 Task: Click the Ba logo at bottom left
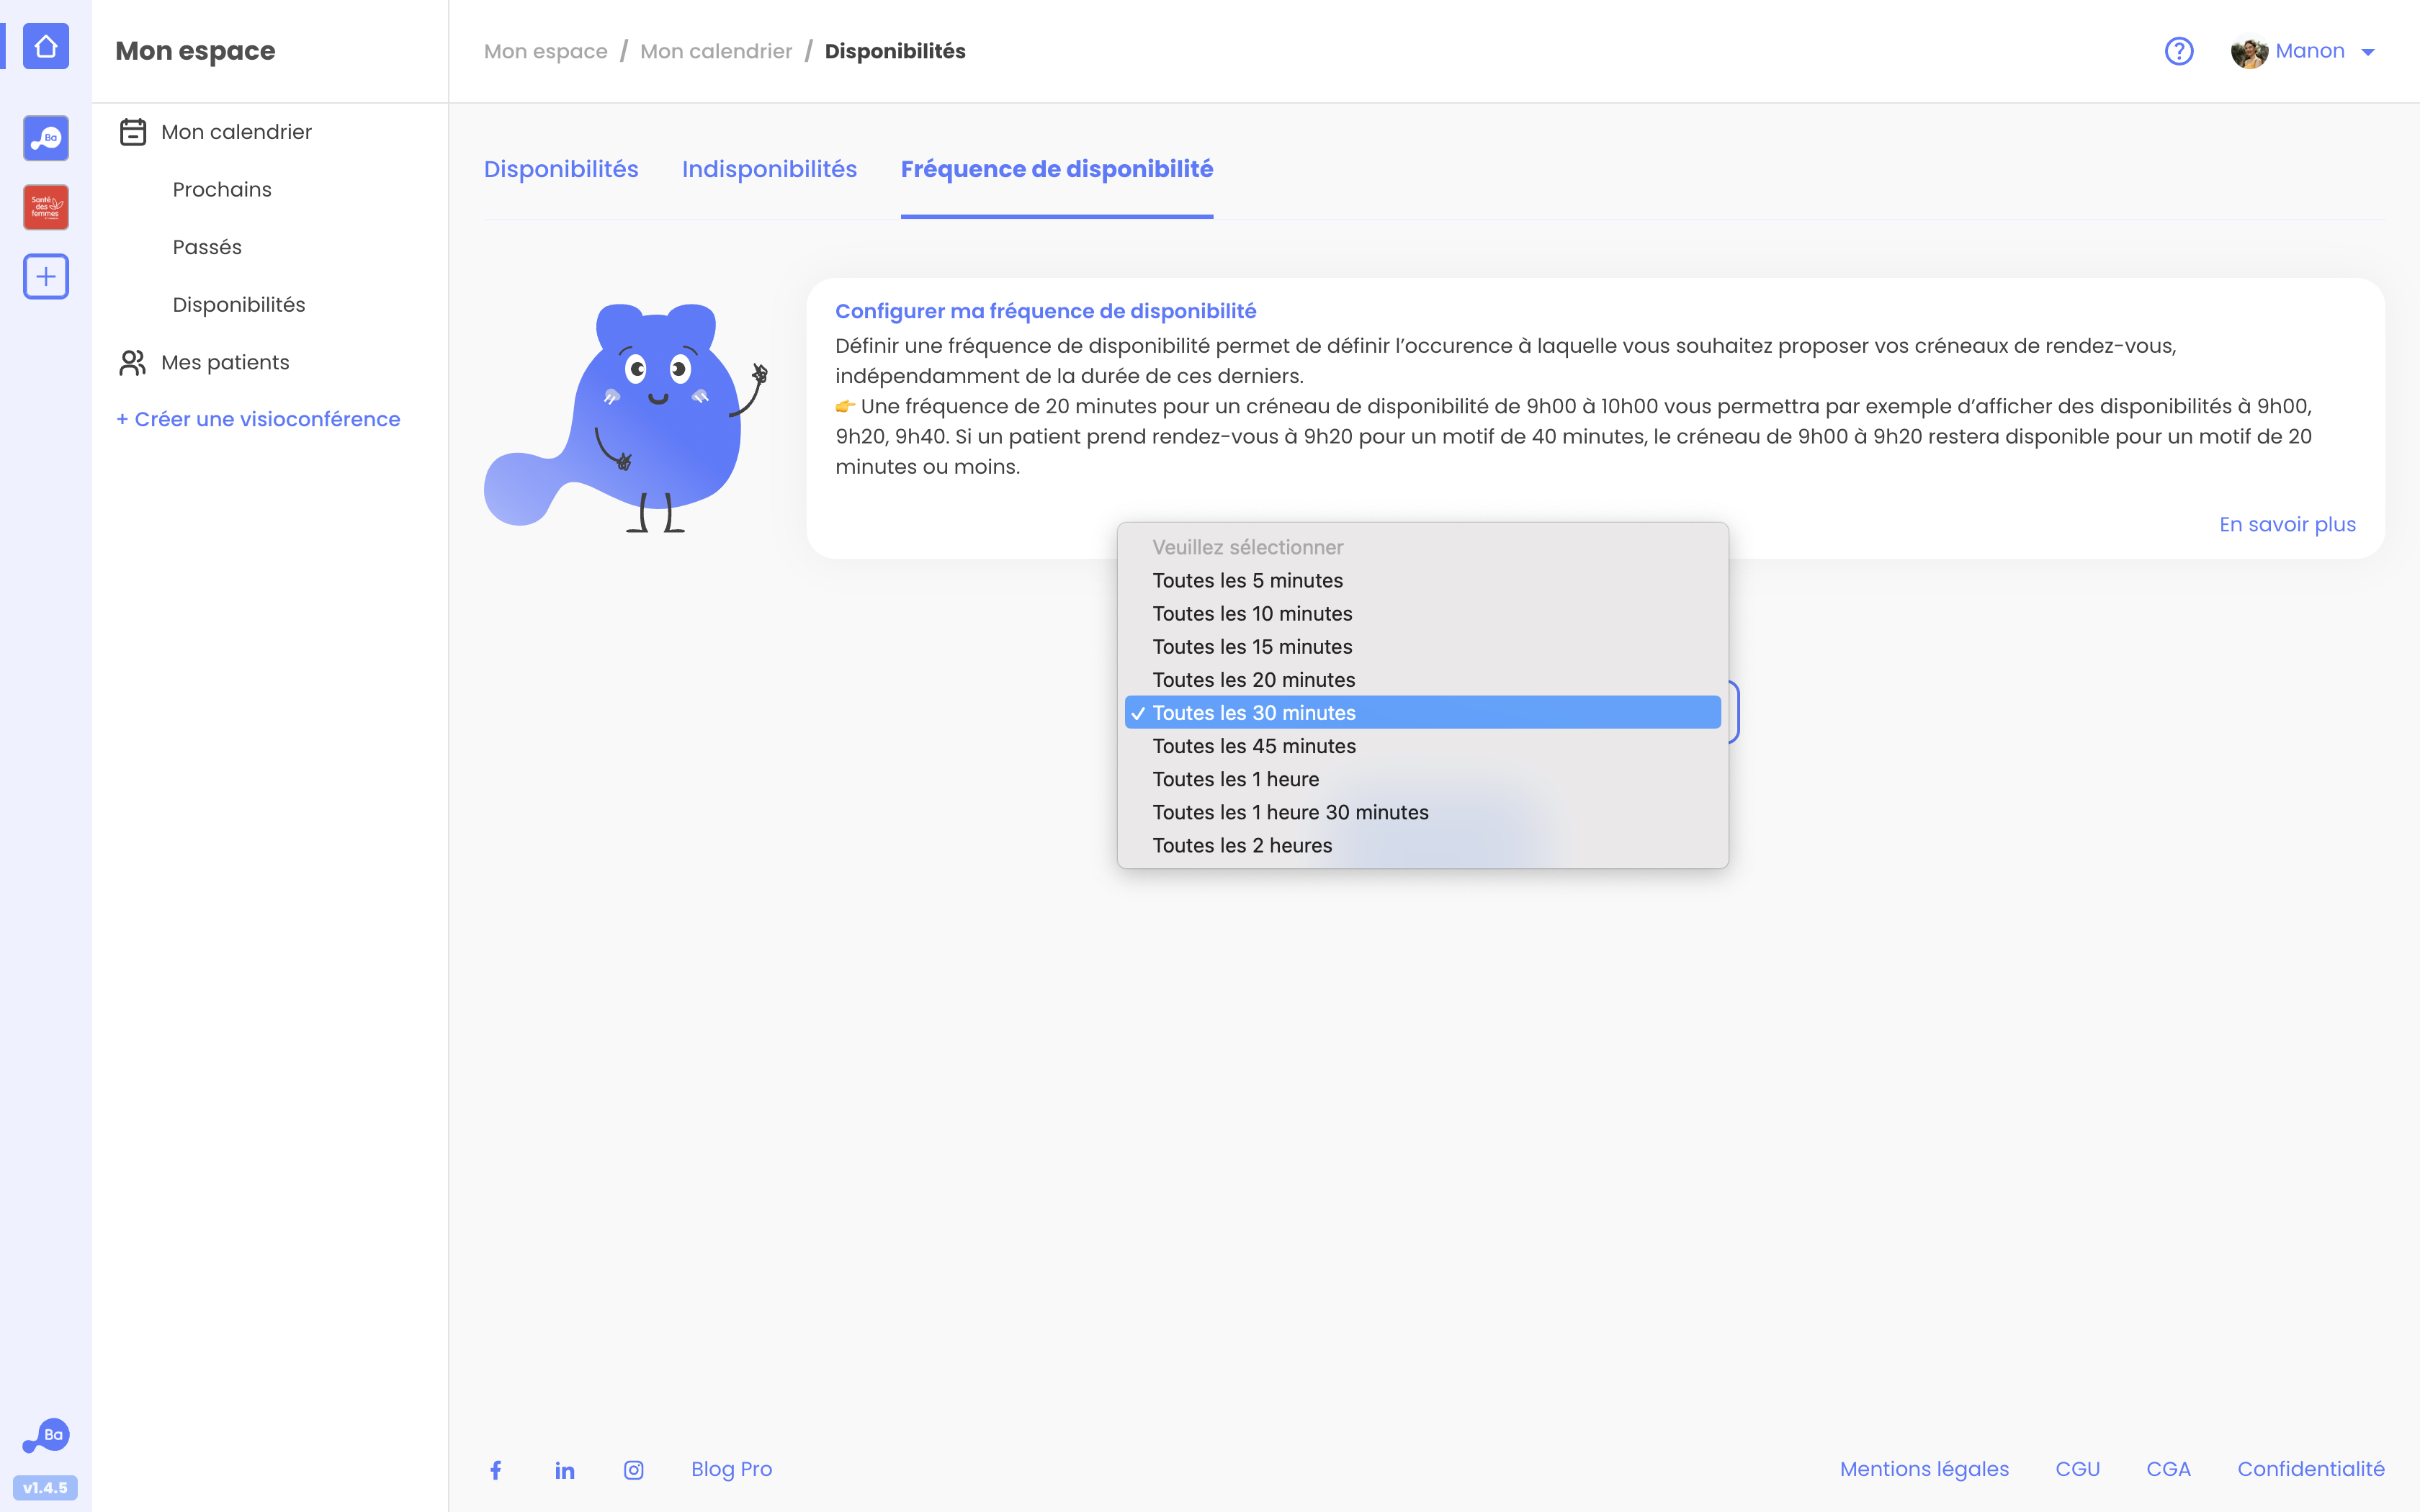coord(46,1436)
